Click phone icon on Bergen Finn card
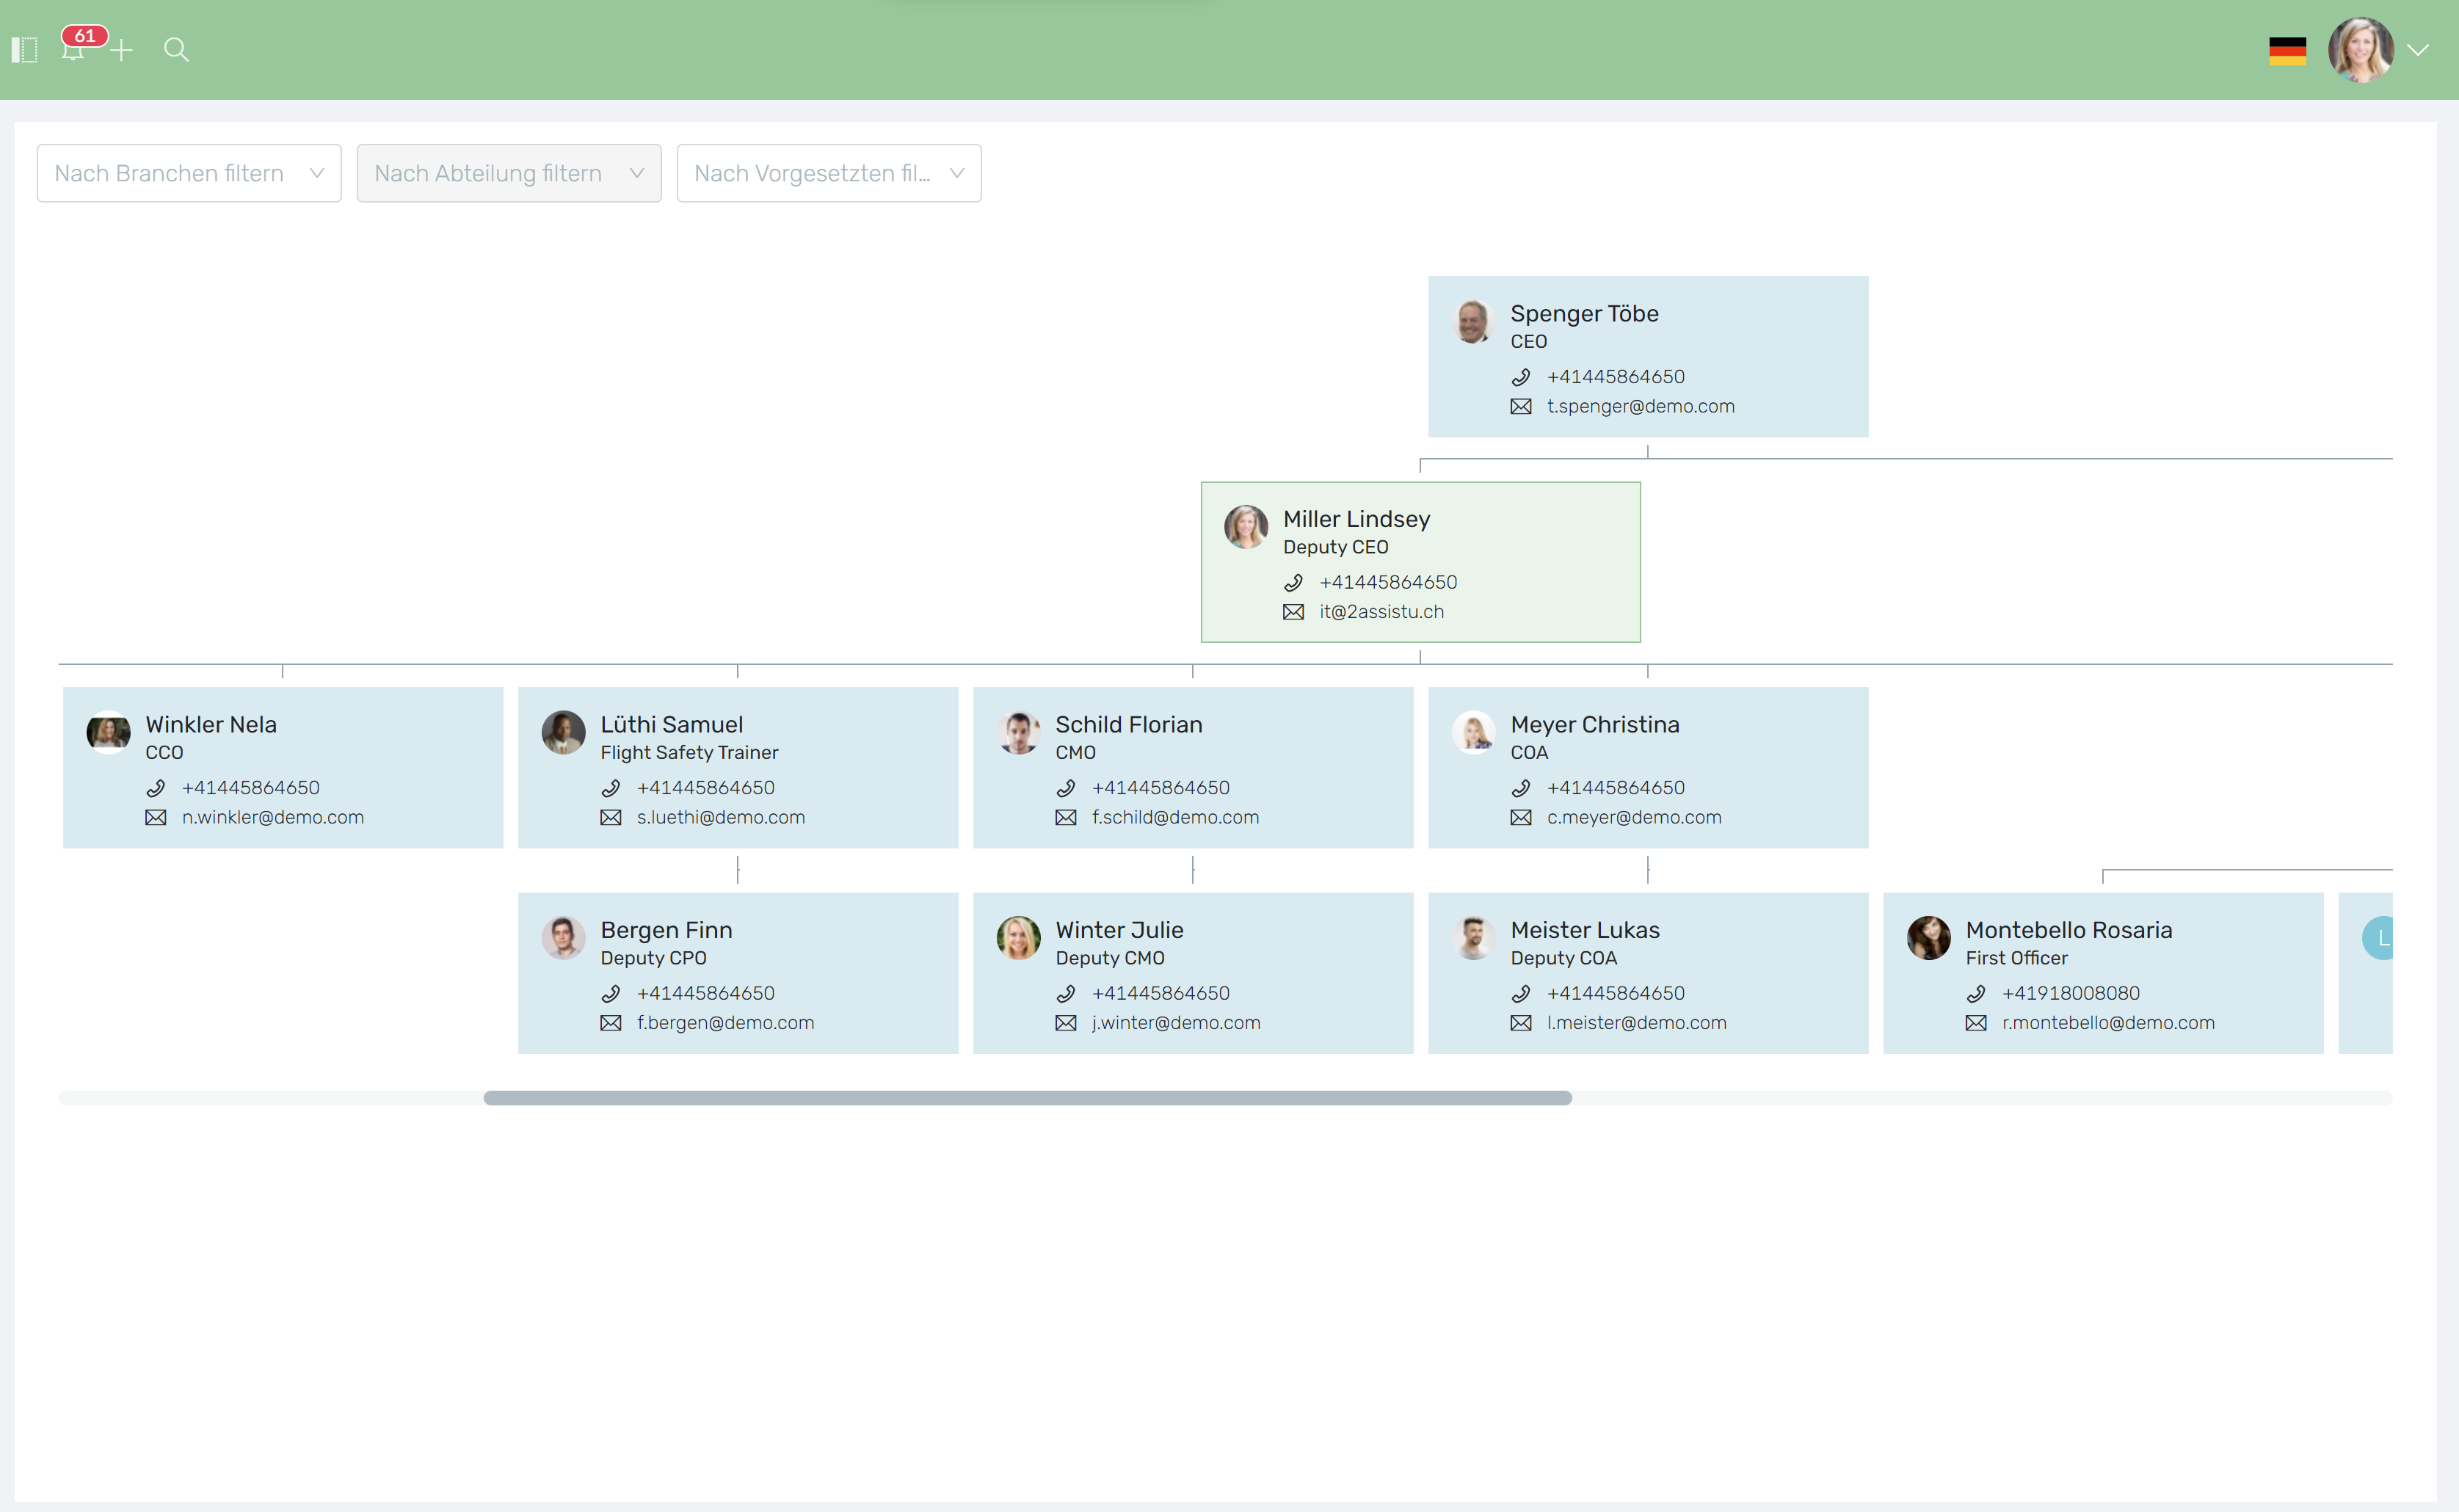Viewport: 2459px width, 1512px height. click(610, 994)
